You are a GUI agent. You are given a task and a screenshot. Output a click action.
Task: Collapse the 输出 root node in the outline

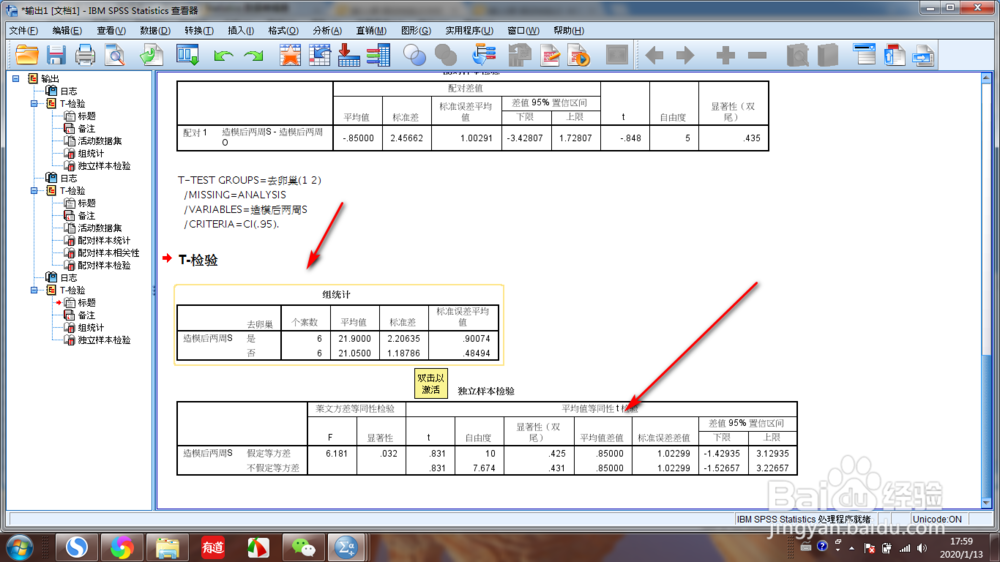click(x=16, y=78)
